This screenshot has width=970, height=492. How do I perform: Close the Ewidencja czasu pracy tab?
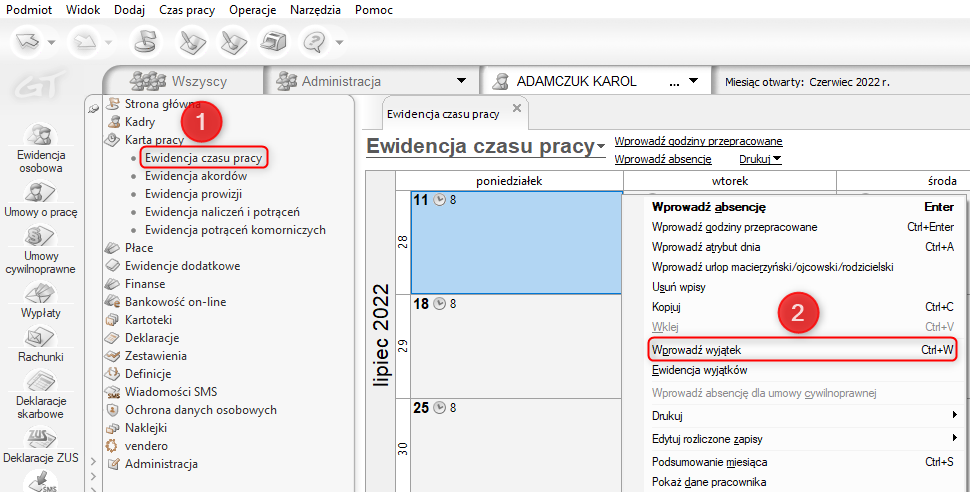tap(517, 108)
